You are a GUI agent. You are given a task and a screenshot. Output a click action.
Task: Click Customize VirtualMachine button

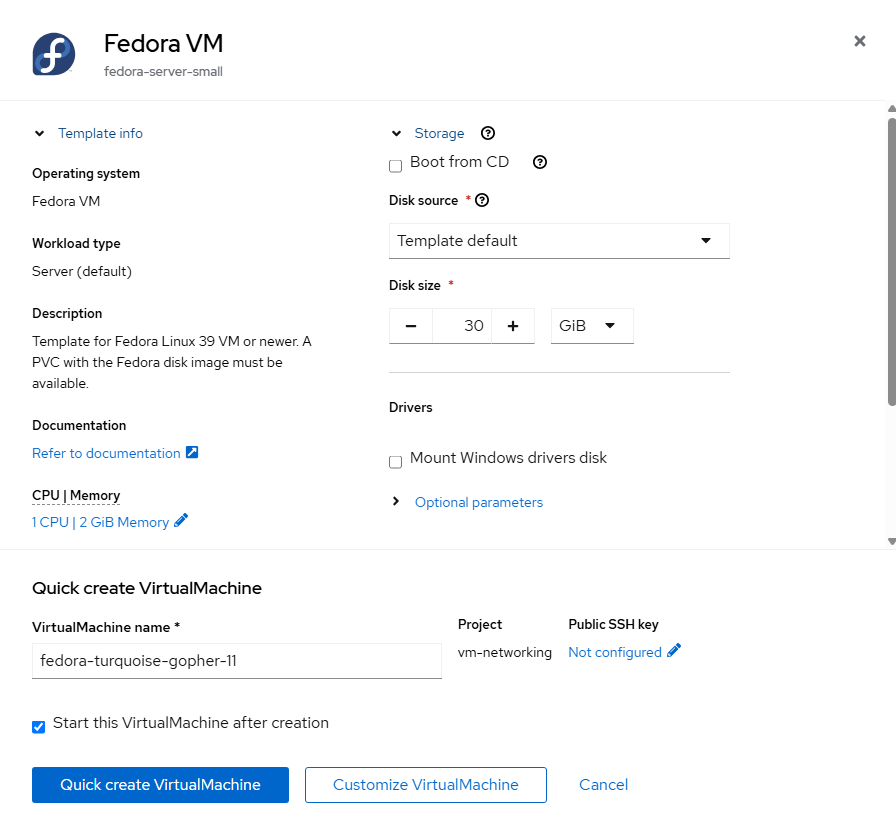tap(426, 785)
